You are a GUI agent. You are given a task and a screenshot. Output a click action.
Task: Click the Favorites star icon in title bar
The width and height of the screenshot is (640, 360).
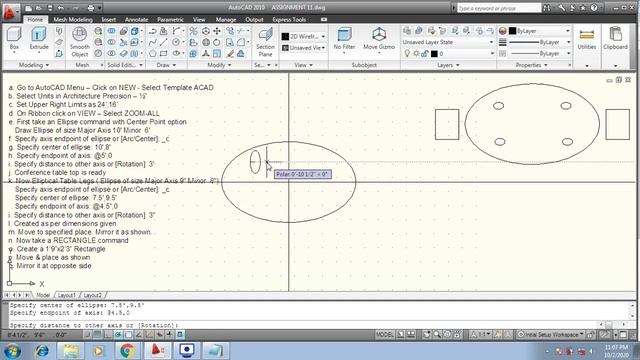pos(583,8)
